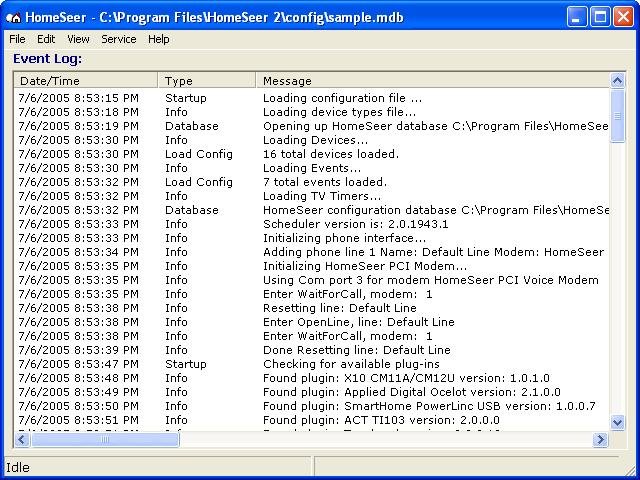Open the Edit menu
The width and height of the screenshot is (640, 480).
(x=46, y=39)
